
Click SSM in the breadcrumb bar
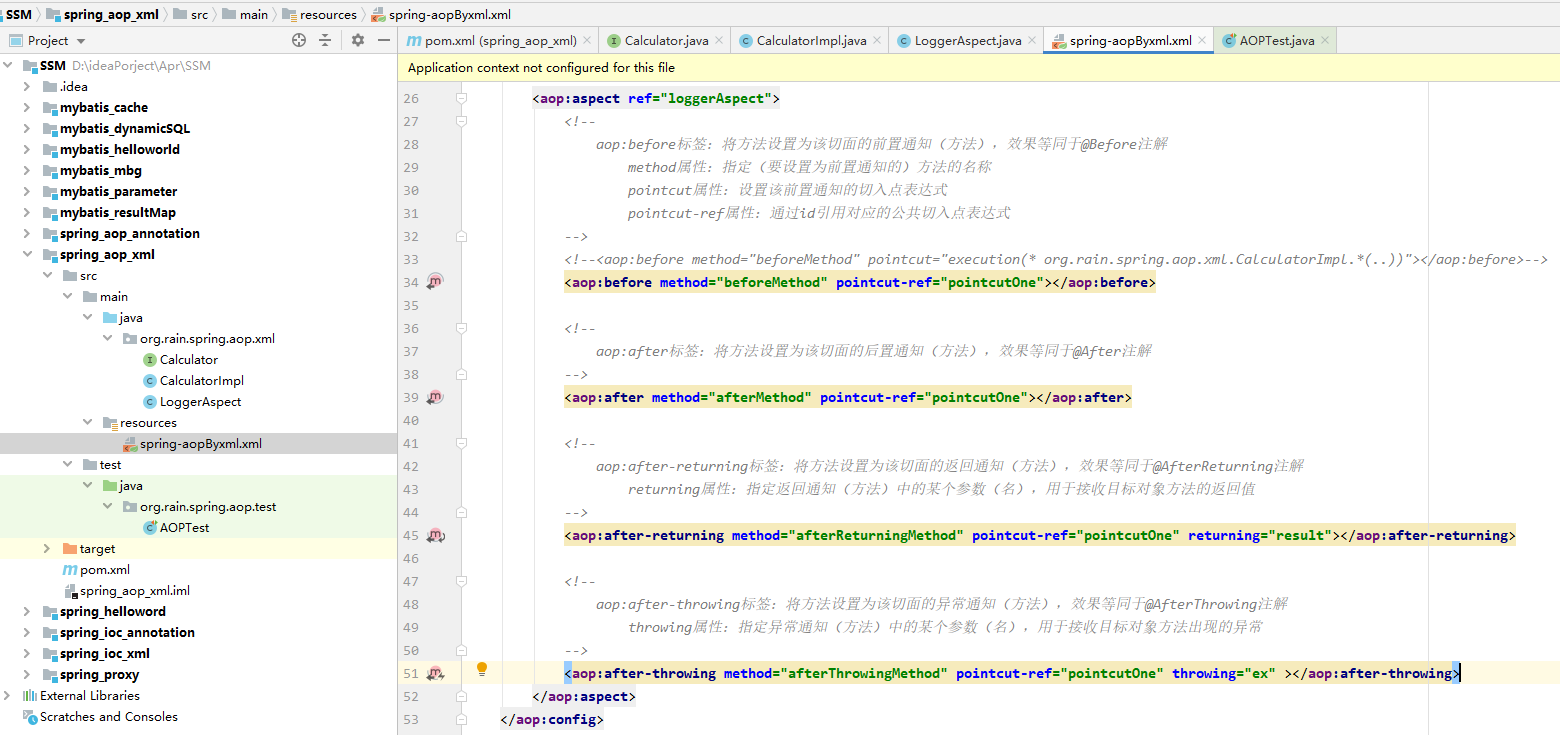pyautogui.click(x=19, y=14)
